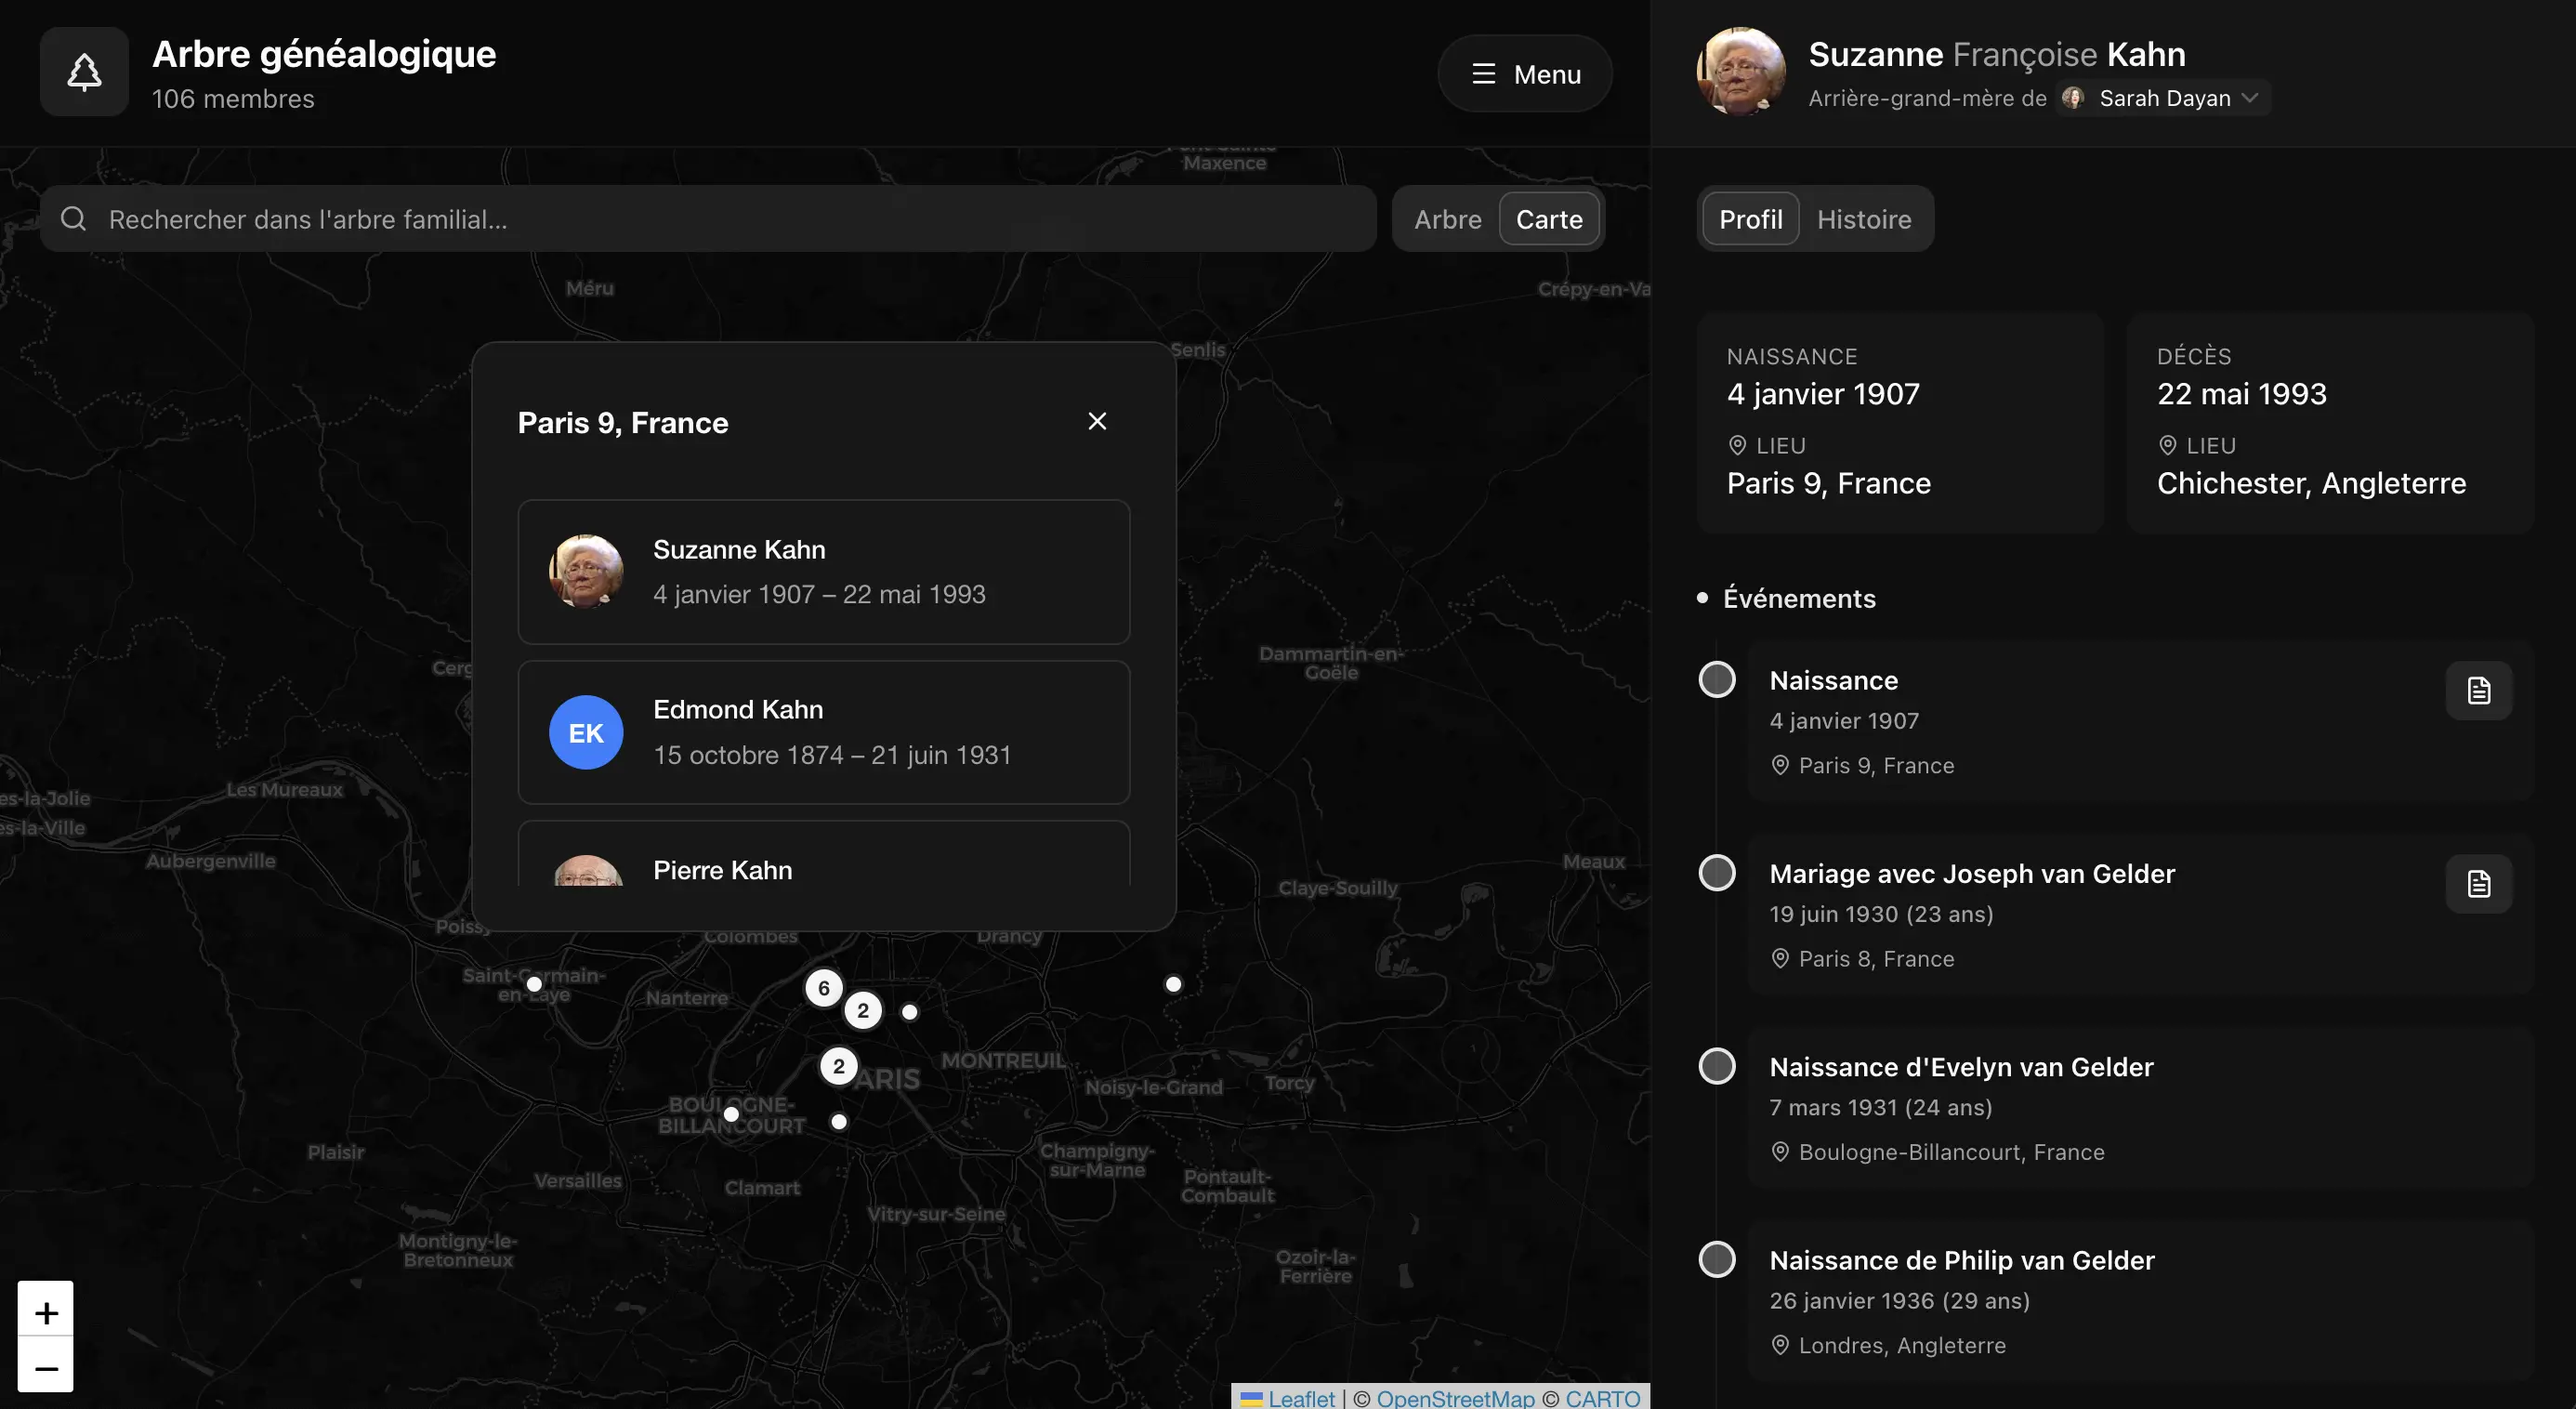Image resolution: width=2576 pixels, height=1409 pixels.
Task: Open the OpenStreetMap attribution link
Action: (x=1455, y=1398)
